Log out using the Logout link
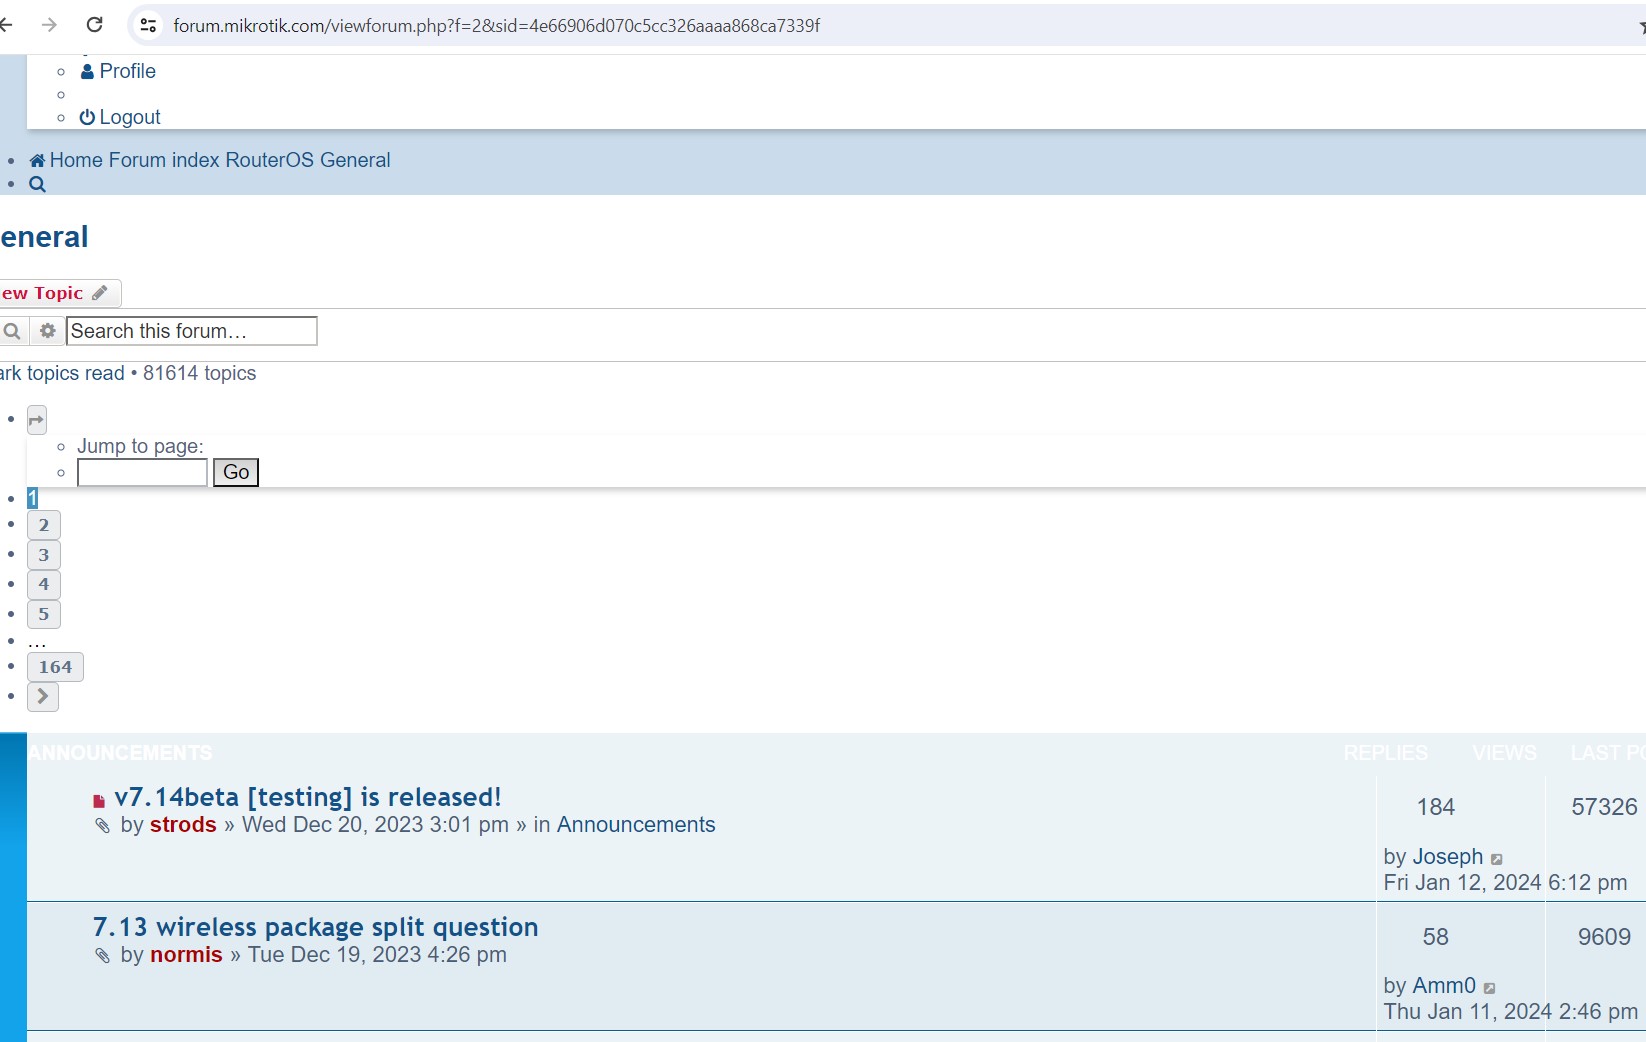 120,116
